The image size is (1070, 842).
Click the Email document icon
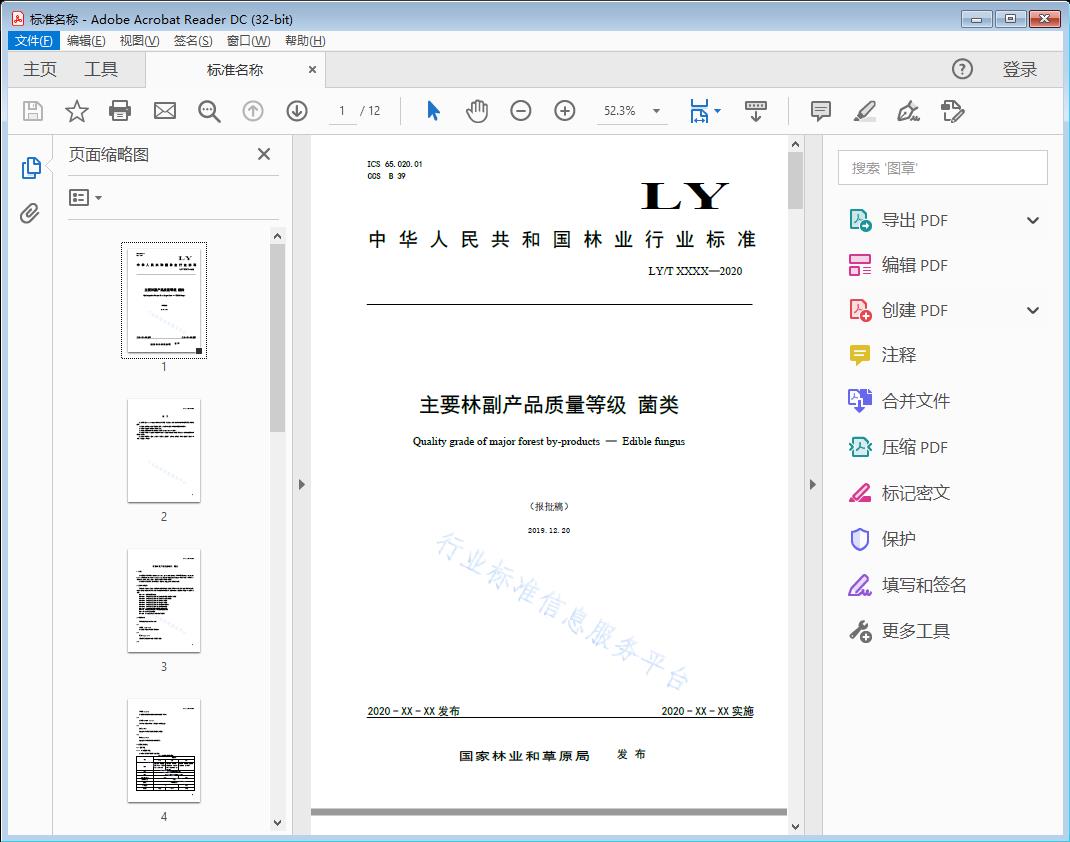pyautogui.click(x=164, y=111)
